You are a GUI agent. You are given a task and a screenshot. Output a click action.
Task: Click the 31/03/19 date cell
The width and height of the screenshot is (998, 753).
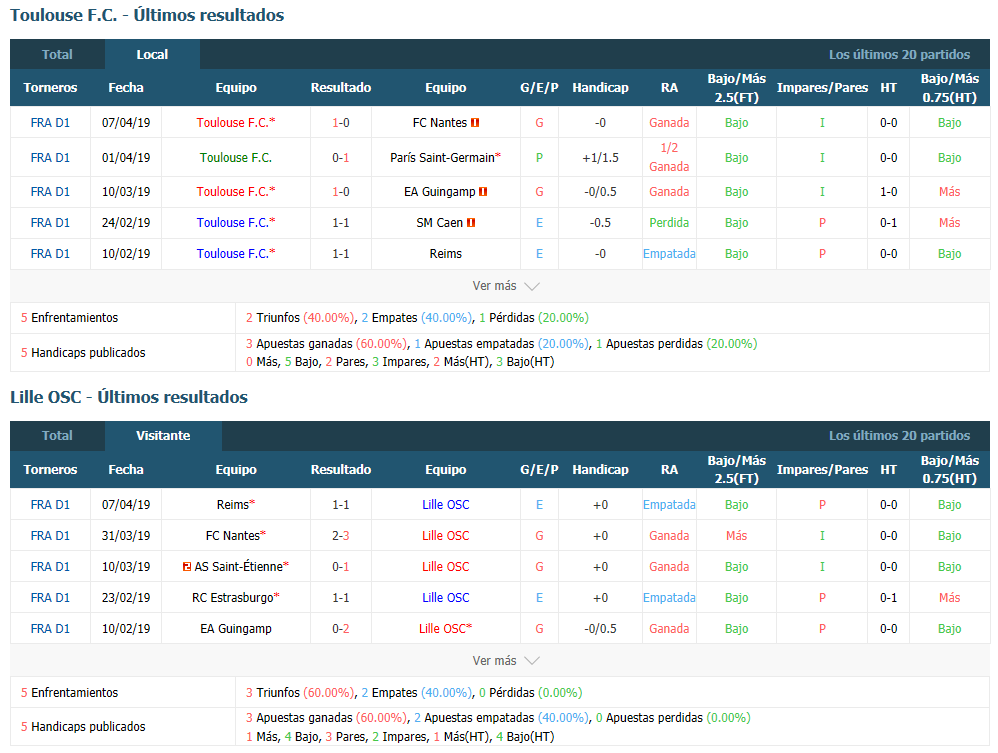pyautogui.click(x=126, y=536)
